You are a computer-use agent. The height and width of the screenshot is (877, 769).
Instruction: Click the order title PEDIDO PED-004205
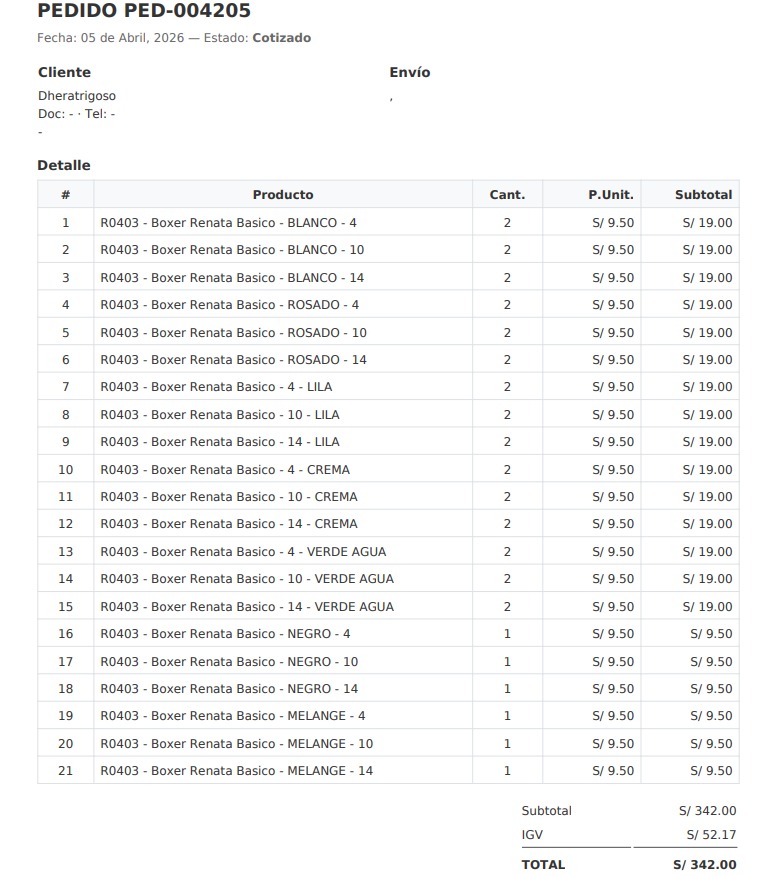tap(144, 12)
